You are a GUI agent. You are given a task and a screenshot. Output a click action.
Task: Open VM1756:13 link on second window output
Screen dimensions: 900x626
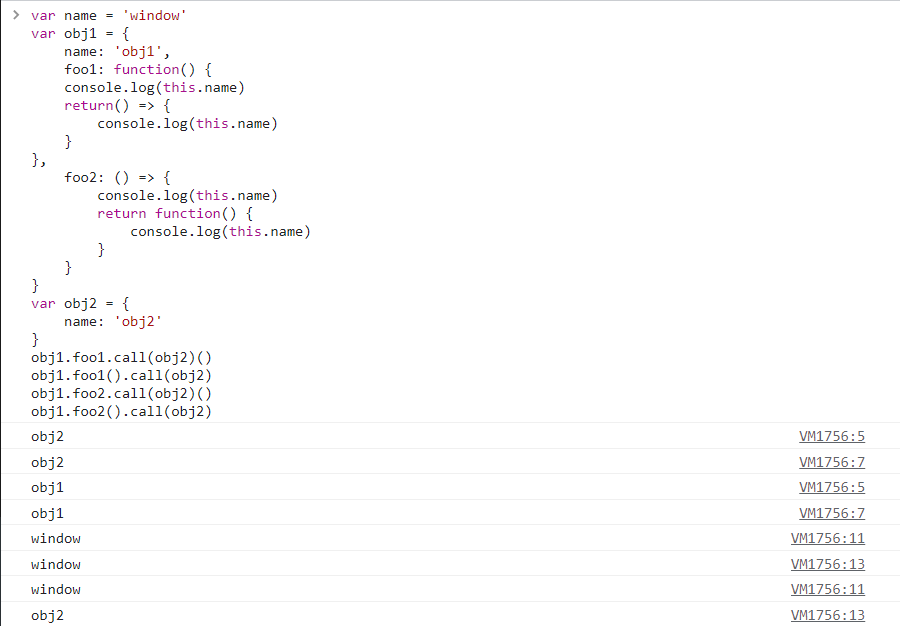827,564
